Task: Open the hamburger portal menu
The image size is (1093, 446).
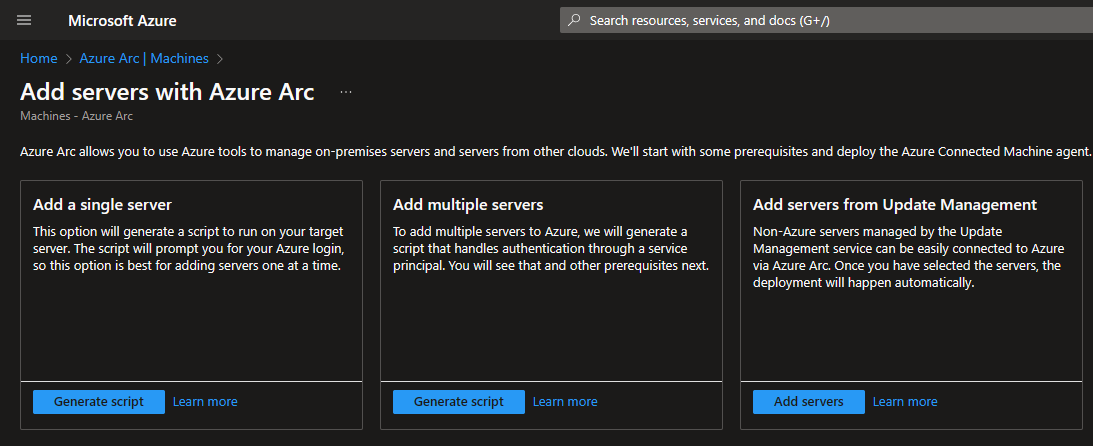Action: point(24,20)
